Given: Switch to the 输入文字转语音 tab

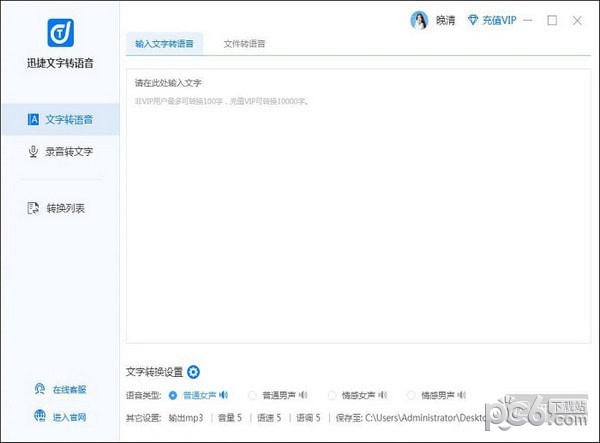Looking at the screenshot, I should 165,44.
